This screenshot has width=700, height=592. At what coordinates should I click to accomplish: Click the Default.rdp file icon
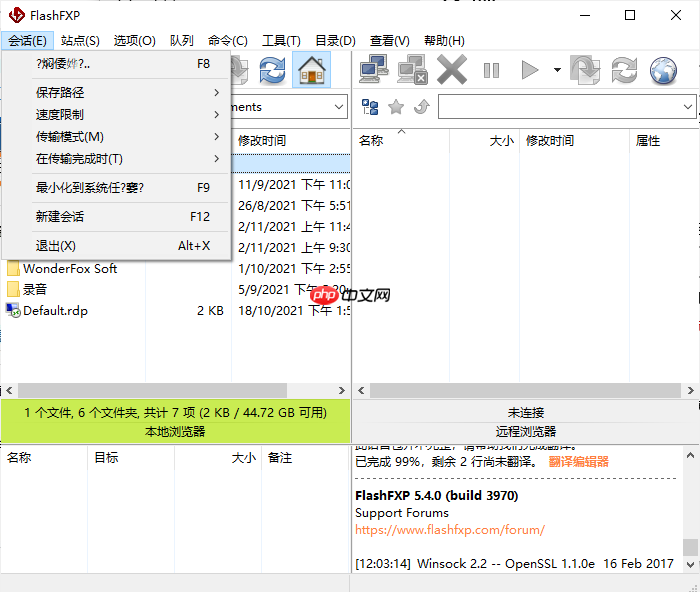coord(13,310)
